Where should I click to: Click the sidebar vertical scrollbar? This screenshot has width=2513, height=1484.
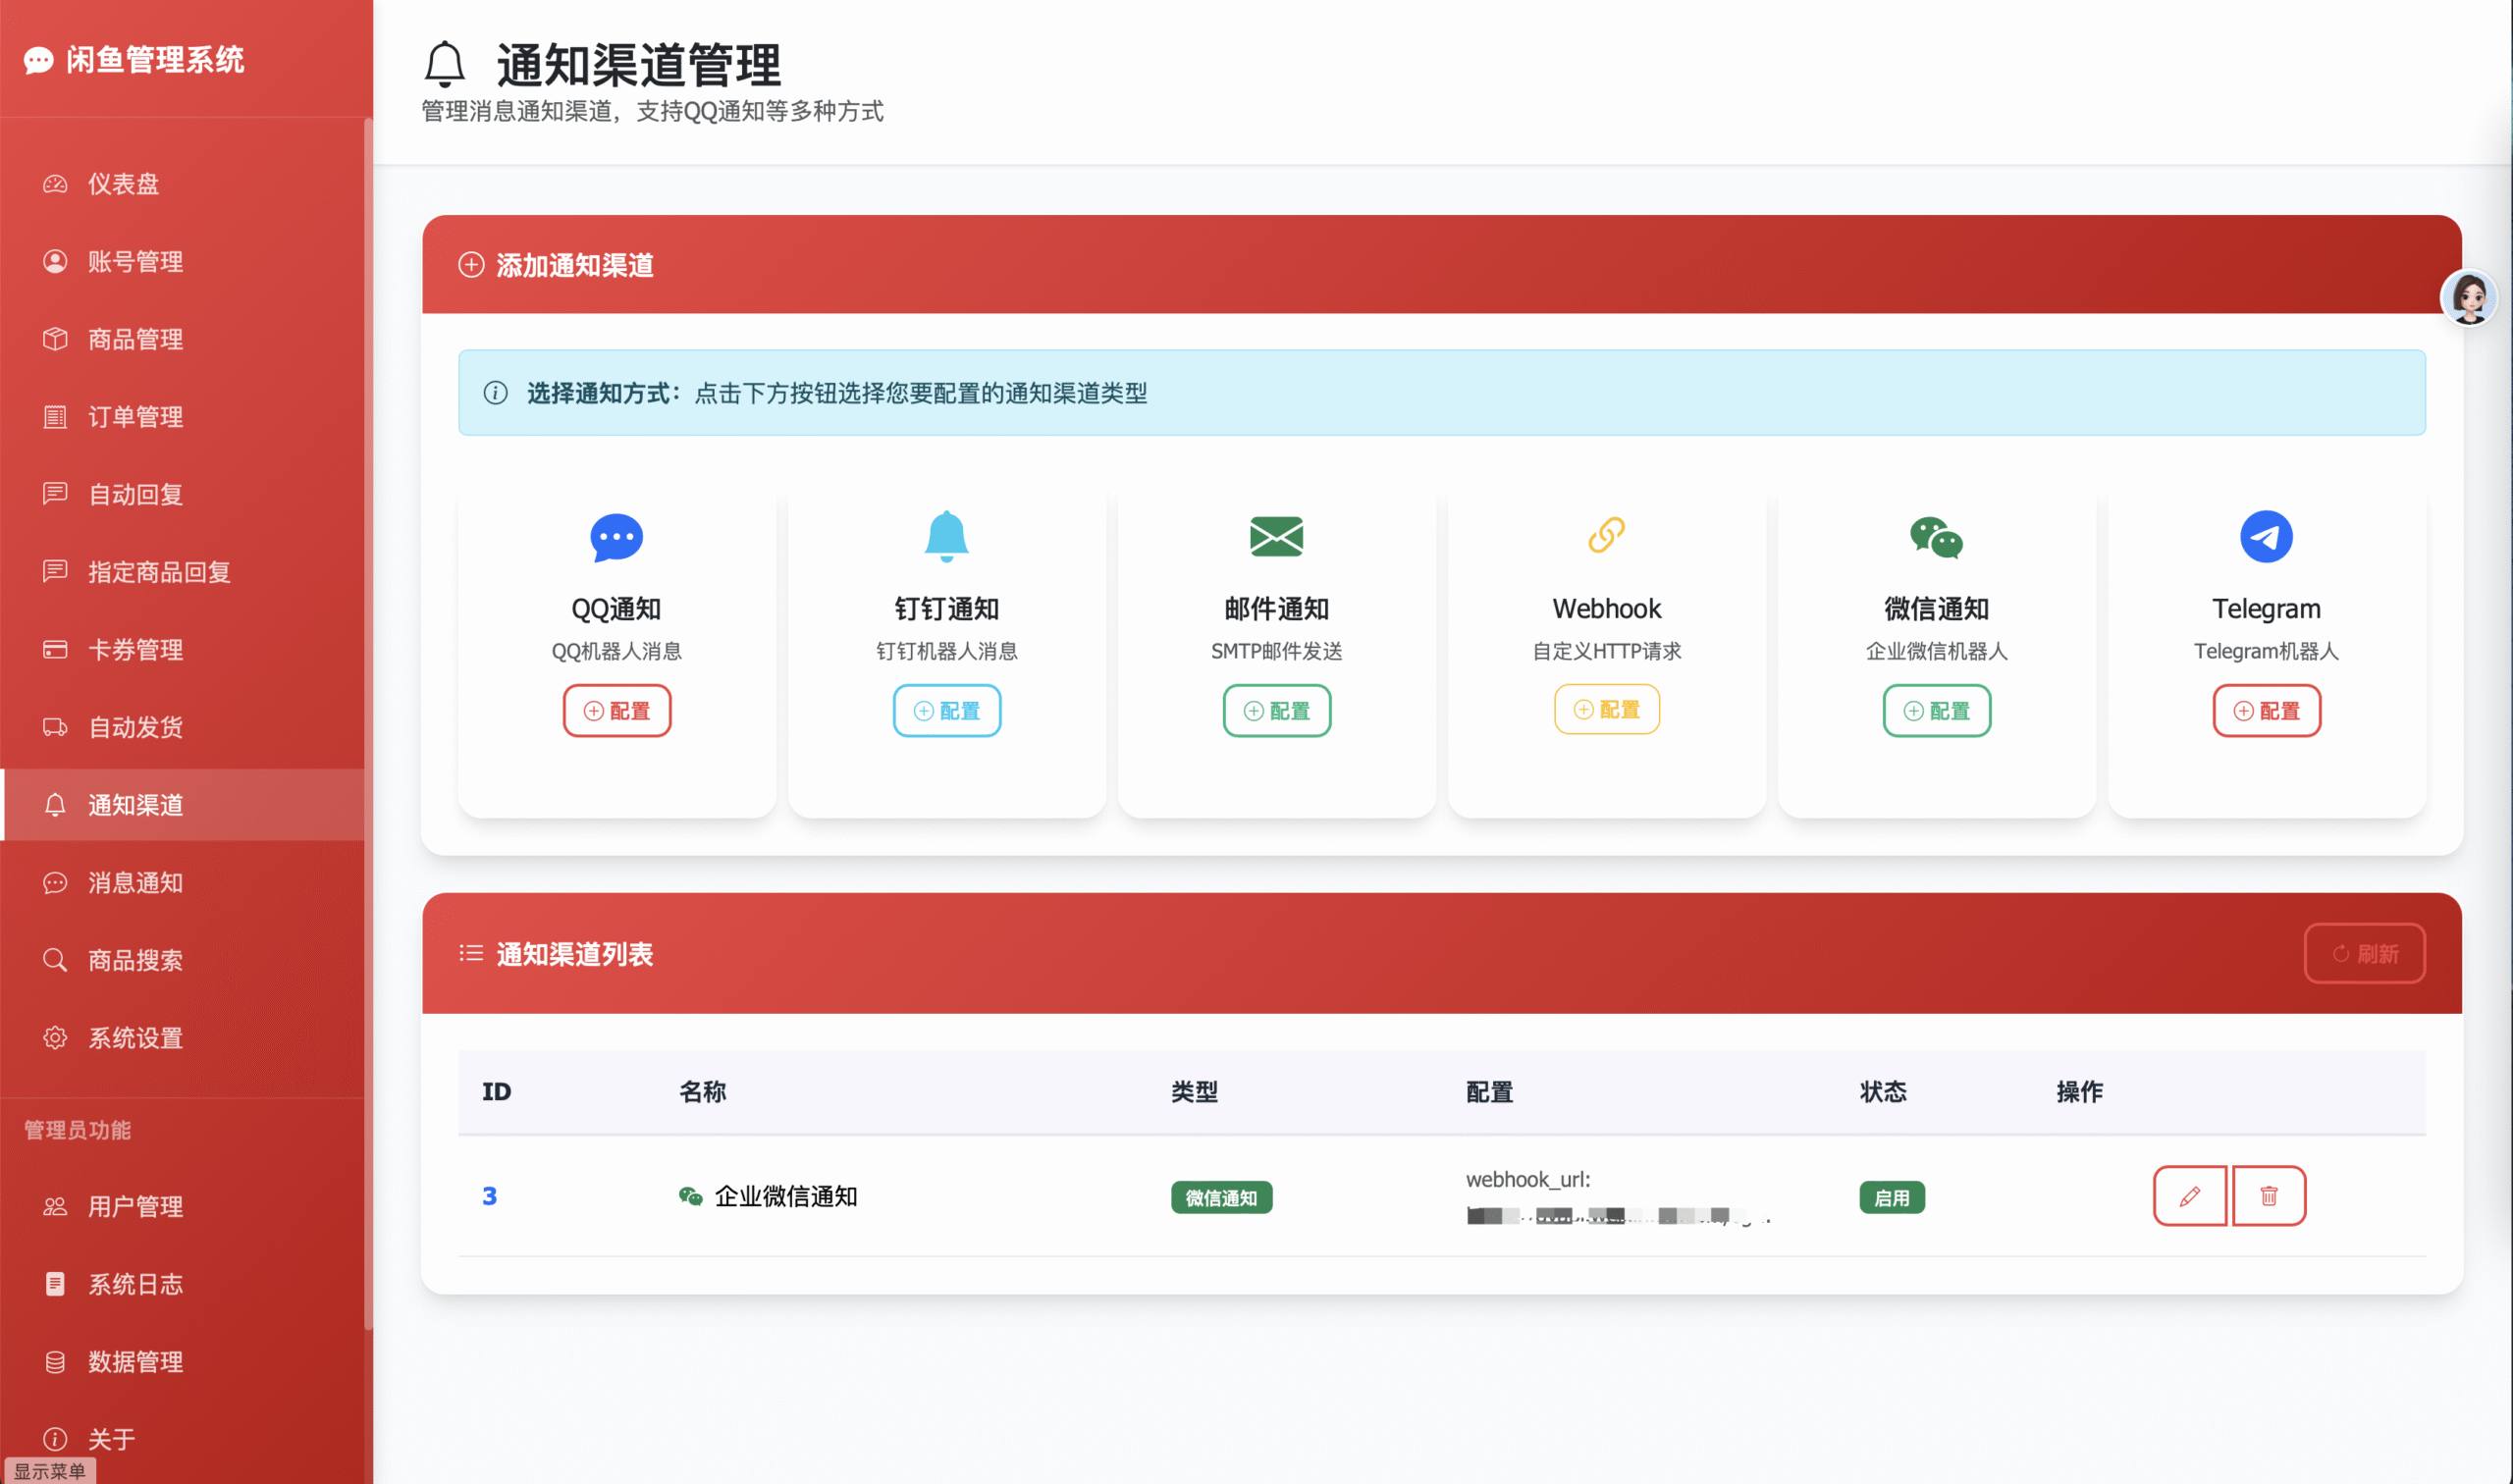(368, 700)
